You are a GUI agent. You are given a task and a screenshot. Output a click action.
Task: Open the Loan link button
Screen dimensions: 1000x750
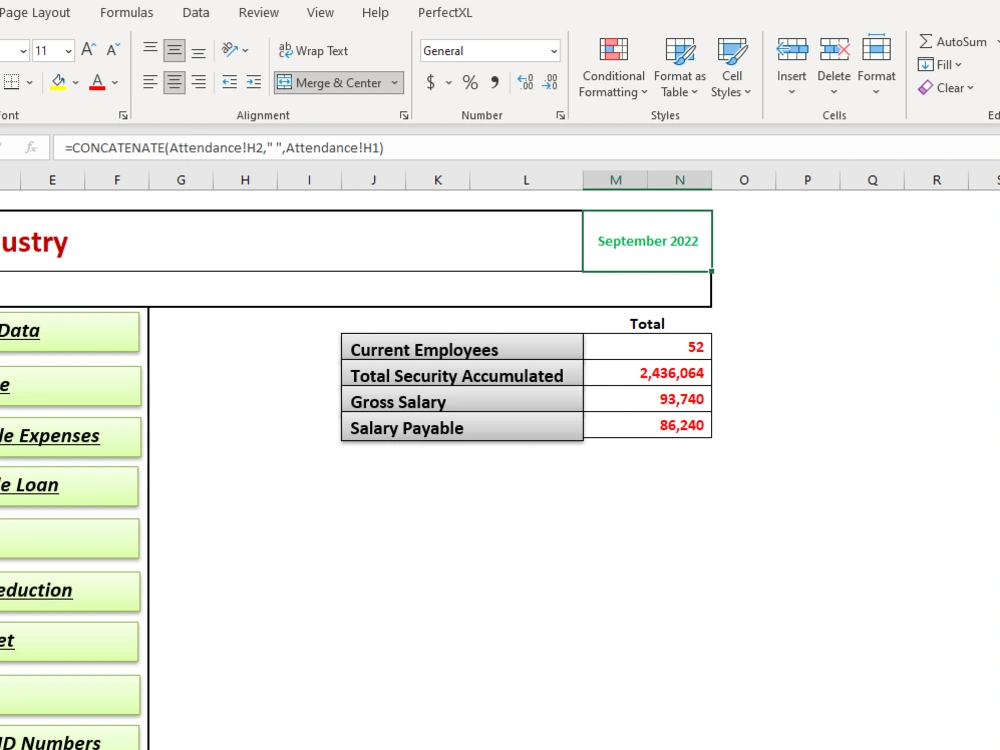69,486
